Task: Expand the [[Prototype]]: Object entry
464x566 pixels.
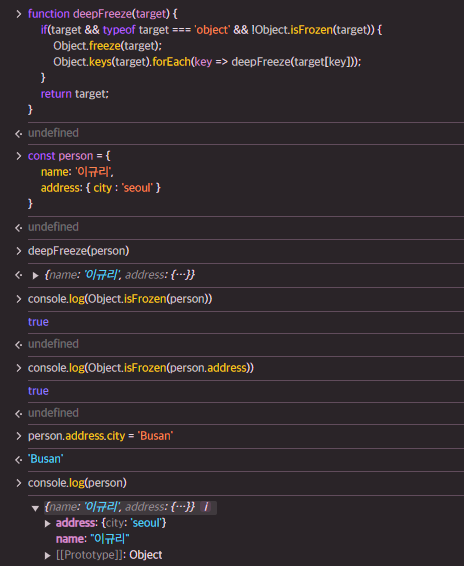Action: [47, 556]
